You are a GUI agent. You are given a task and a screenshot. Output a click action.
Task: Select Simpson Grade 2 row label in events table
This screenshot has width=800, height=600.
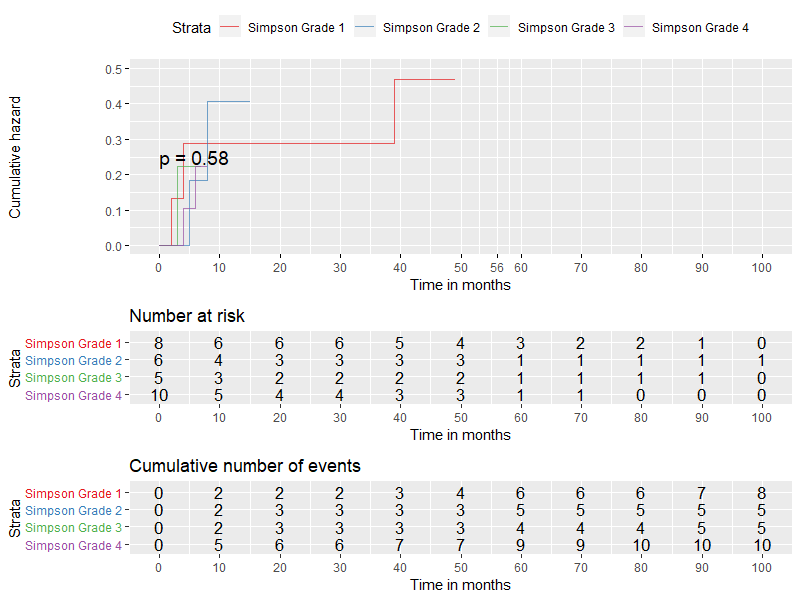pyautogui.click(x=73, y=510)
